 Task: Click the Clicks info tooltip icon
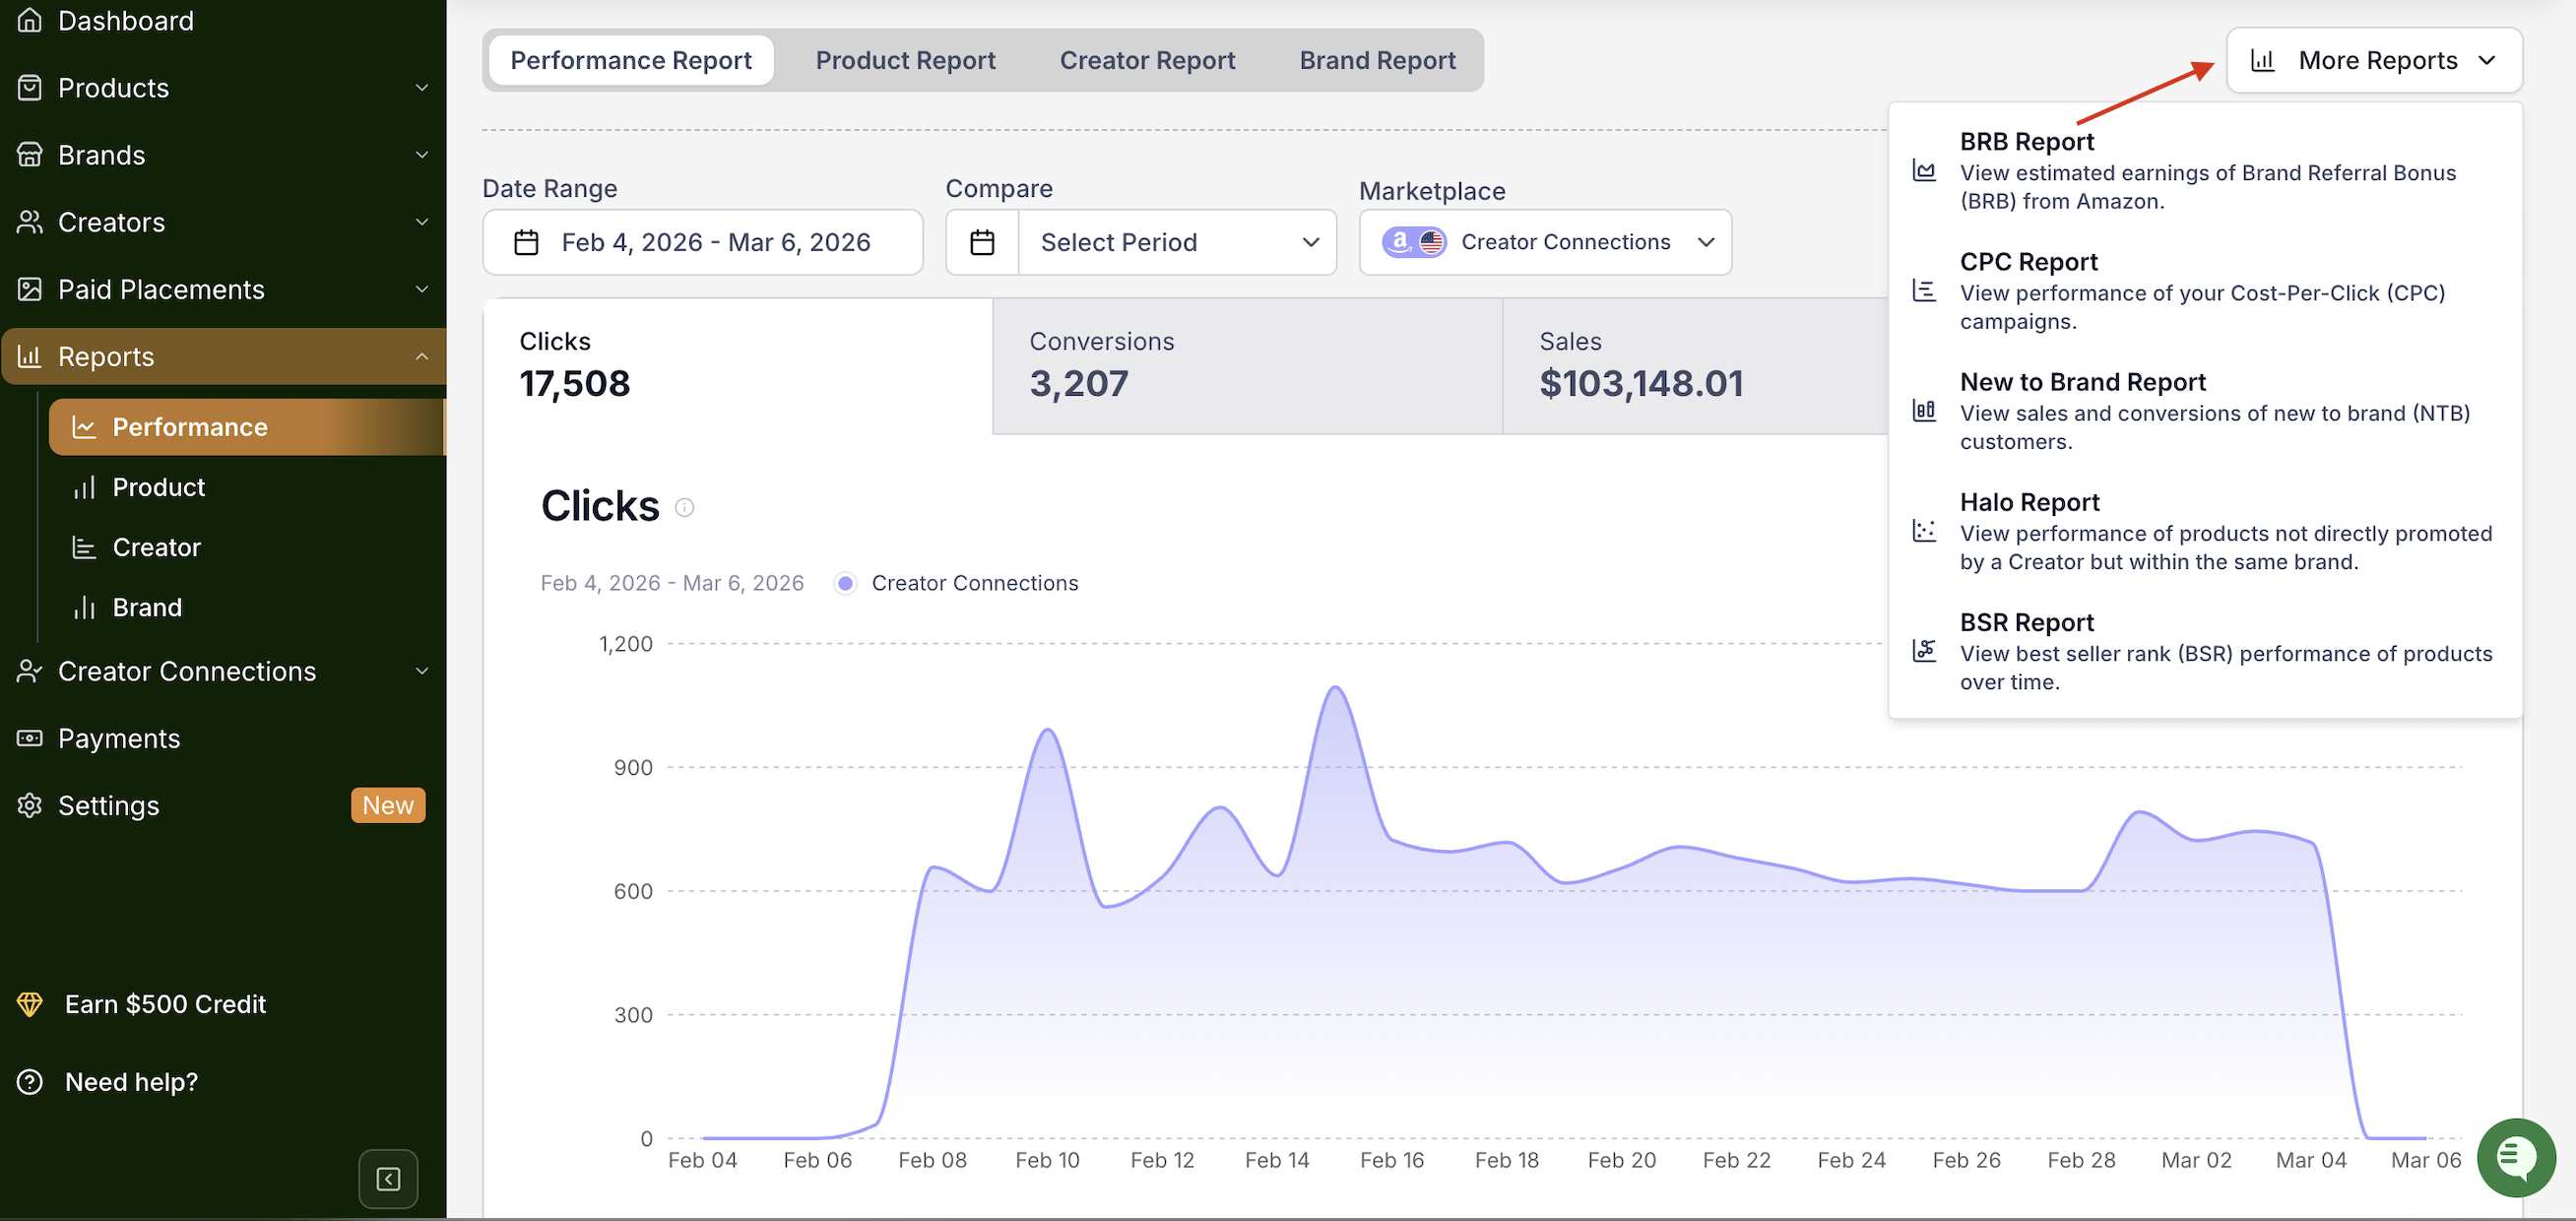tap(684, 507)
